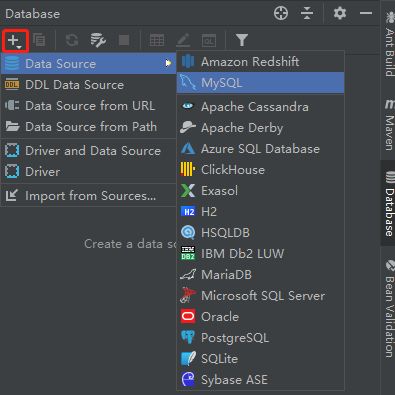Click the Edit pencil toolbar icon

click(183, 40)
